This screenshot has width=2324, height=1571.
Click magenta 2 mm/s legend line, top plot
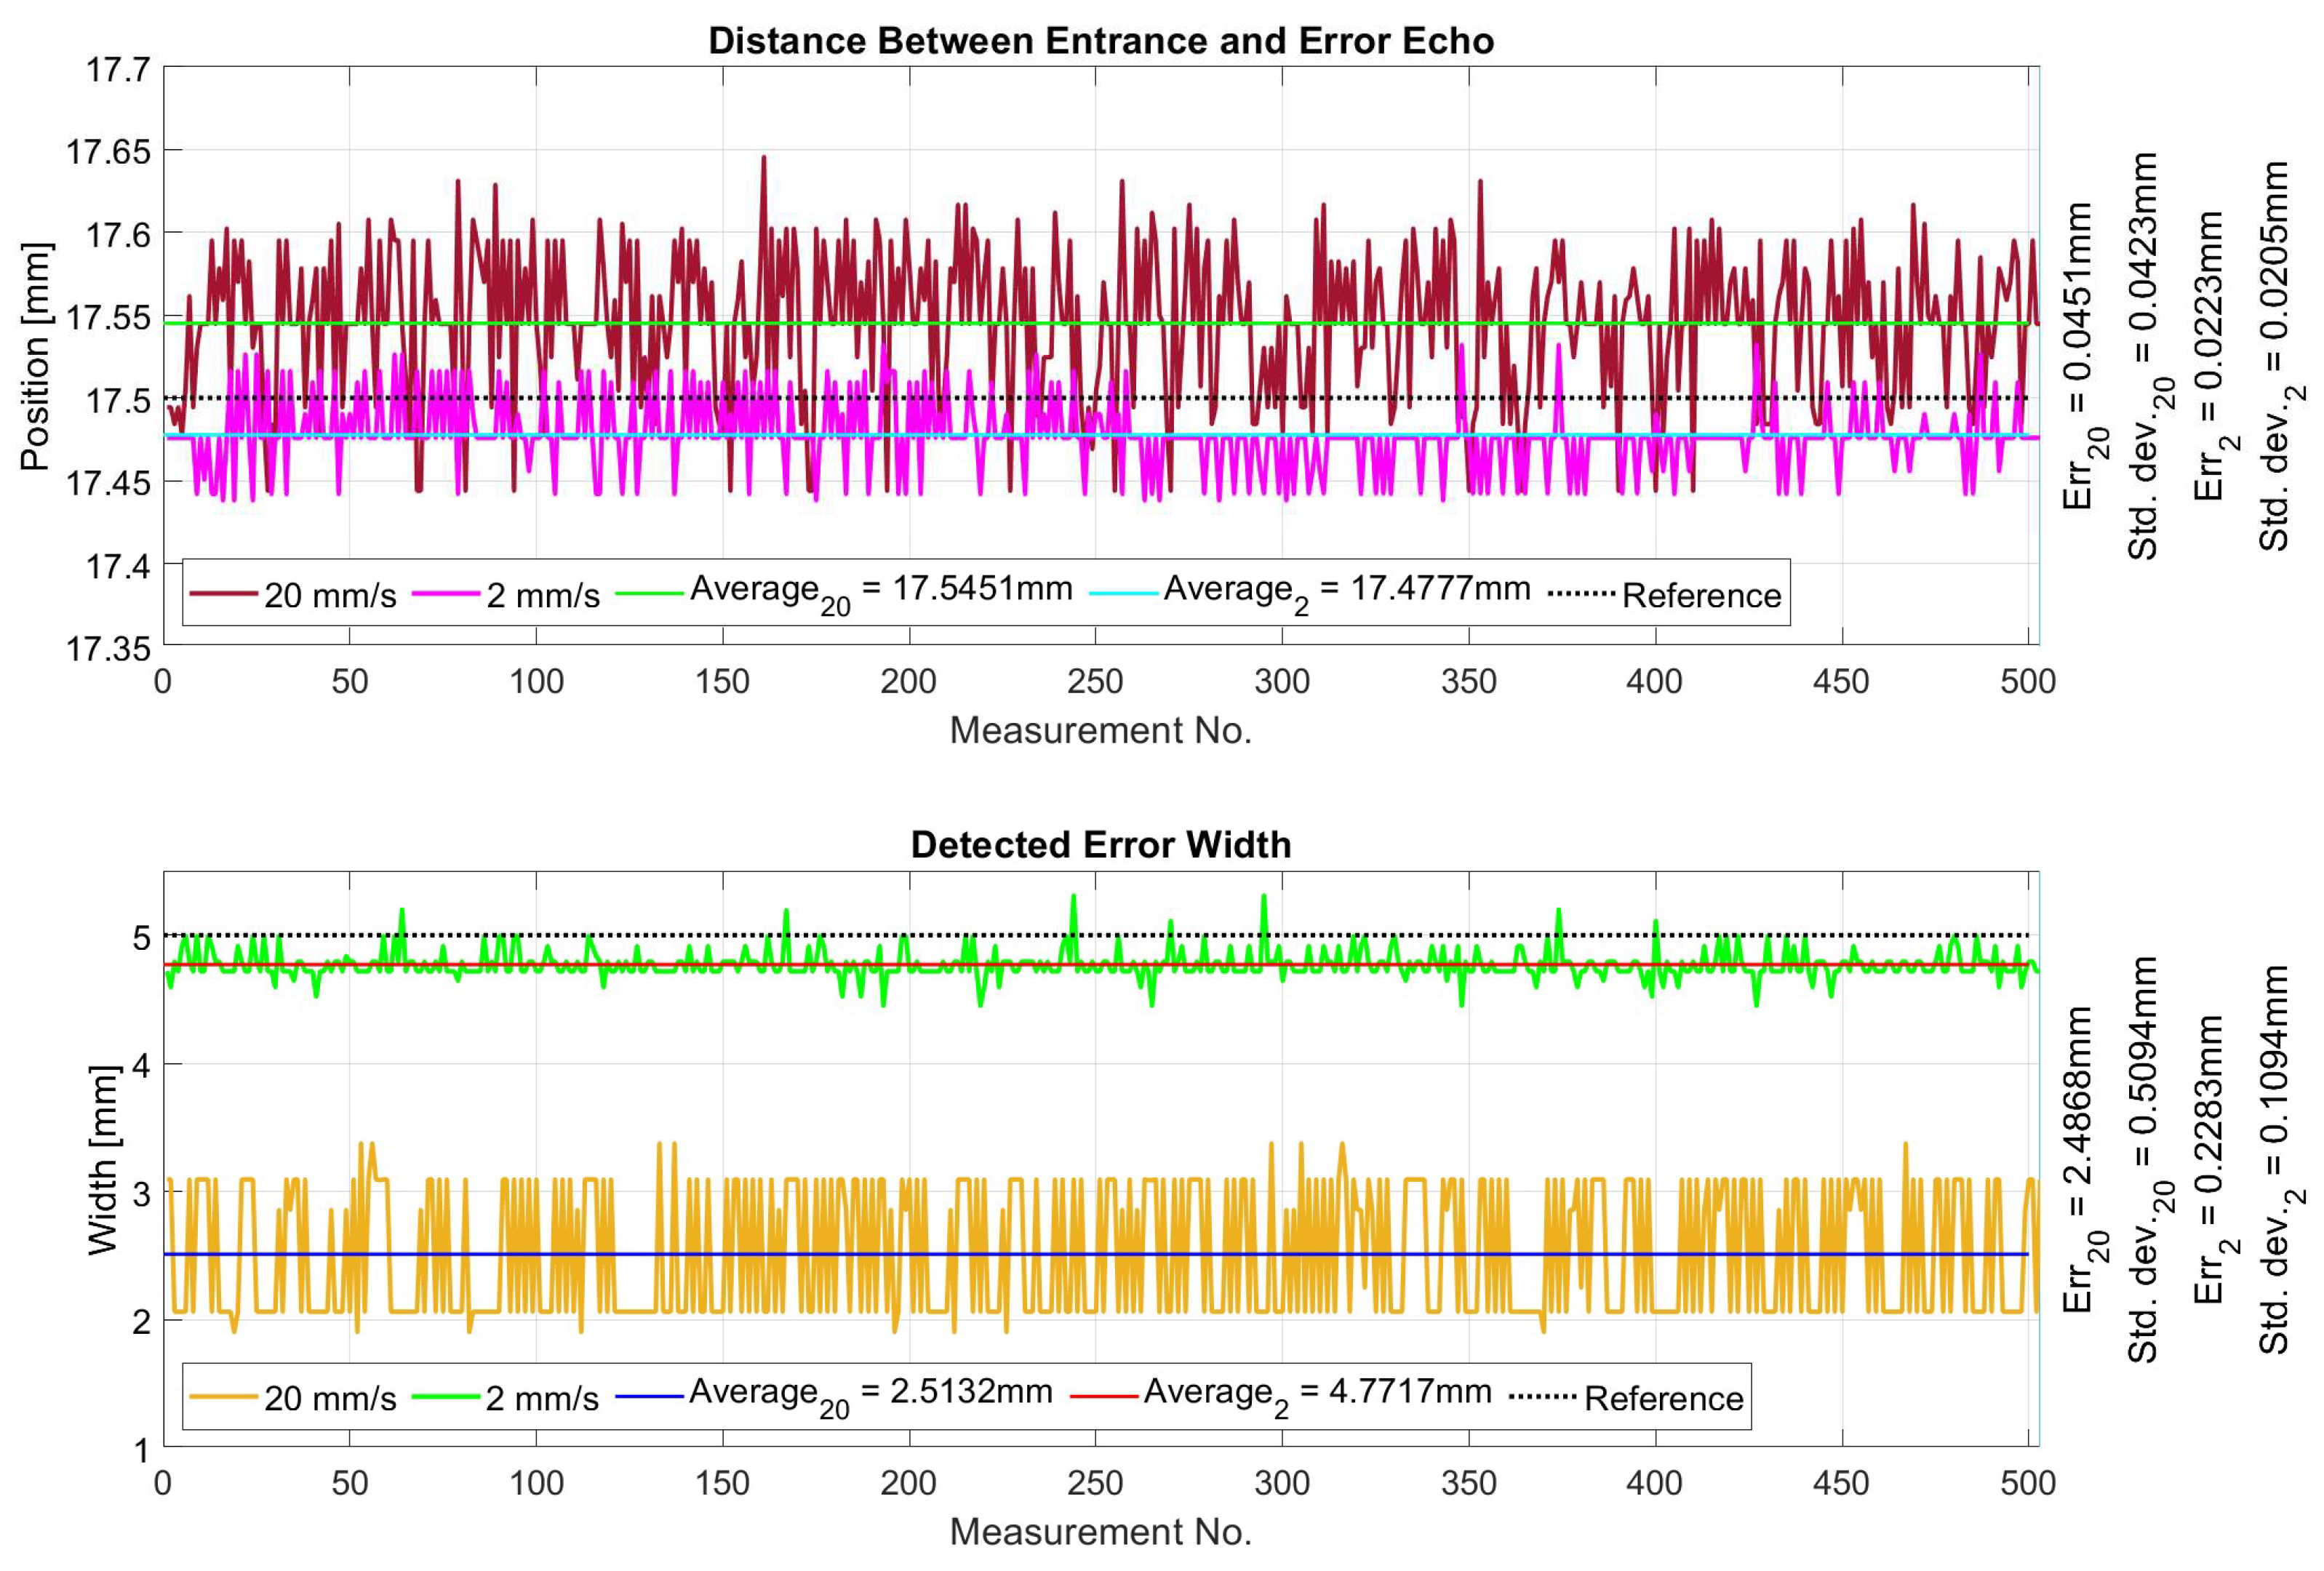(446, 593)
